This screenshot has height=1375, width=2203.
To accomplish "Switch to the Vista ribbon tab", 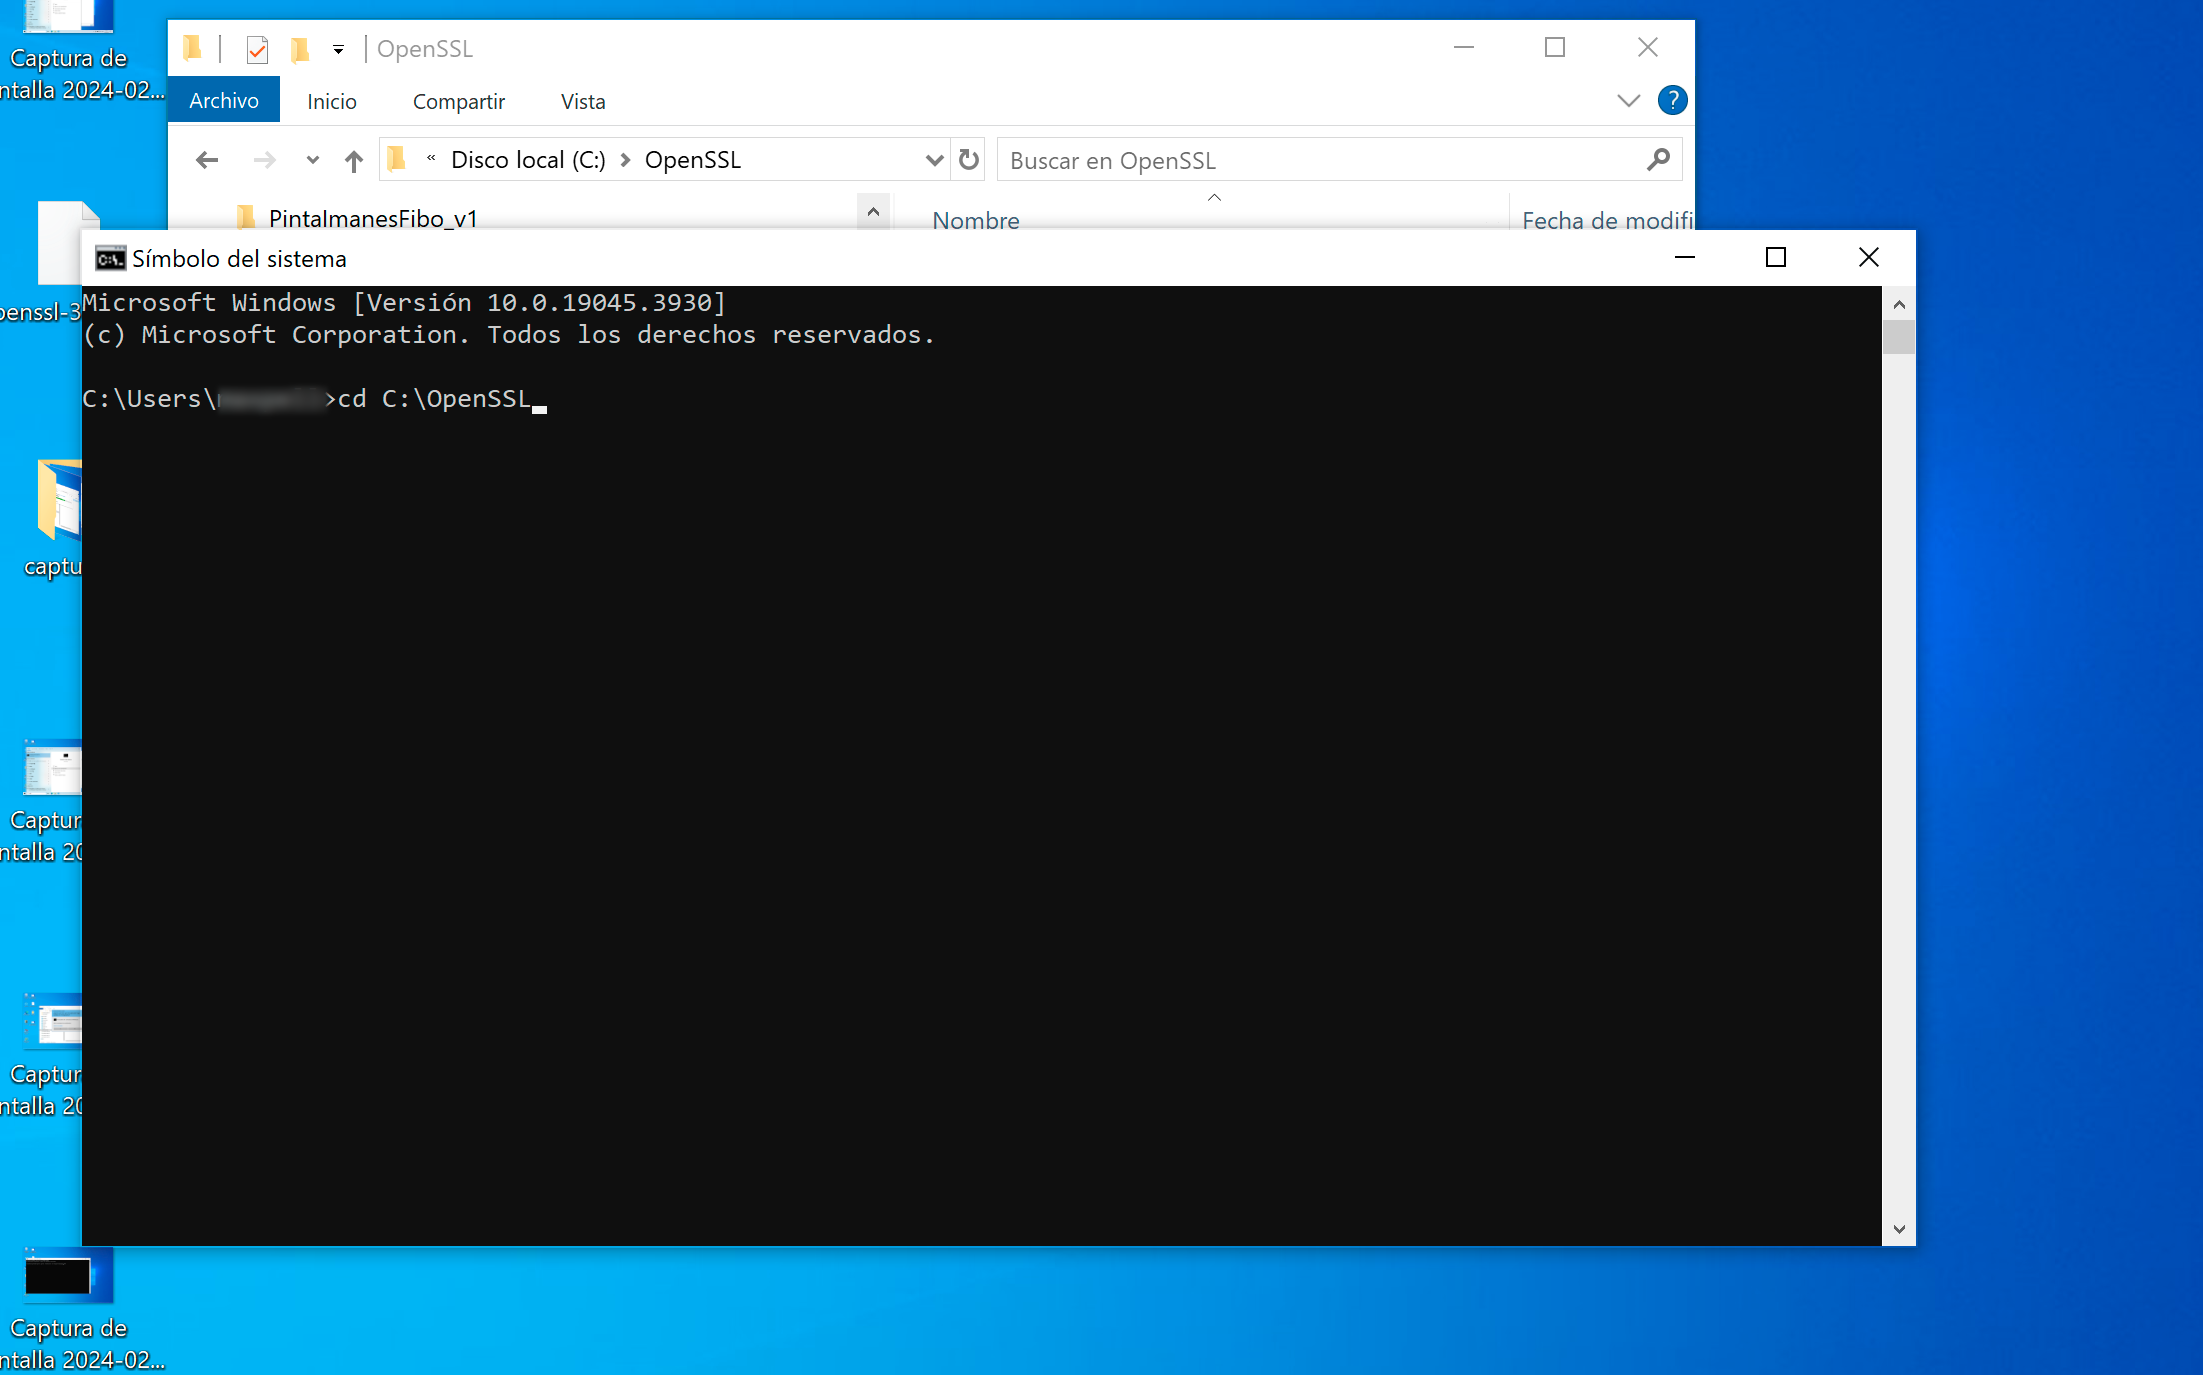I will pyautogui.click(x=583, y=102).
